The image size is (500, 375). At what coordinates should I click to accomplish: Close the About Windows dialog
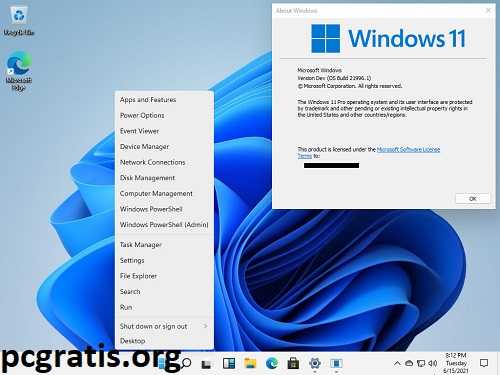click(x=488, y=10)
